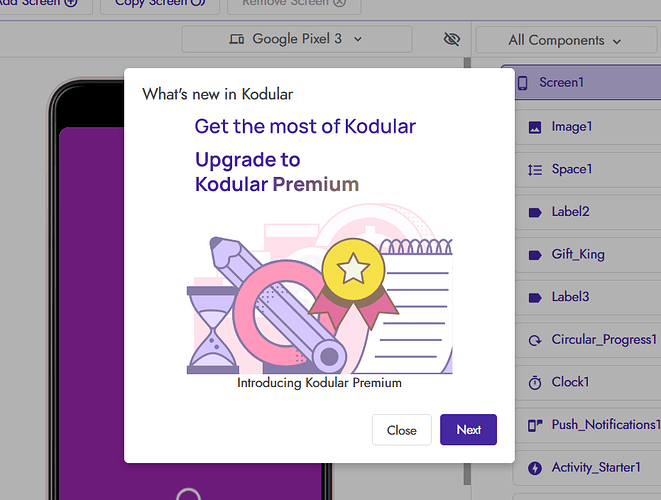Viewport: 661px width, 500px height.
Task: Click the Circular_Progress1 spinner icon
Action: 535,340
